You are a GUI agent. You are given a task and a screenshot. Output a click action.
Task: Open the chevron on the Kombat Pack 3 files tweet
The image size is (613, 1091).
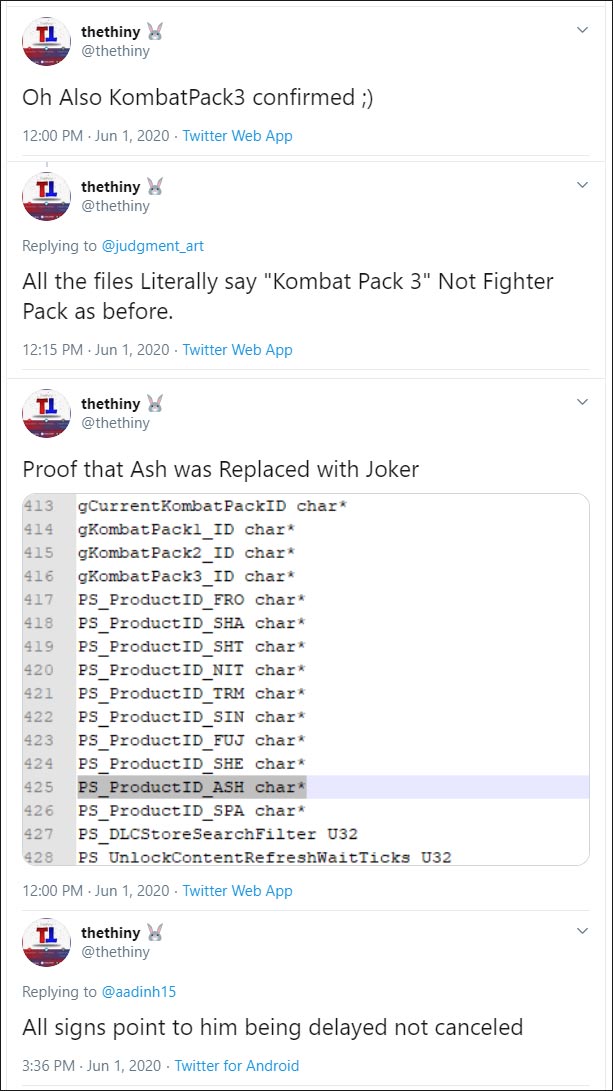582,185
